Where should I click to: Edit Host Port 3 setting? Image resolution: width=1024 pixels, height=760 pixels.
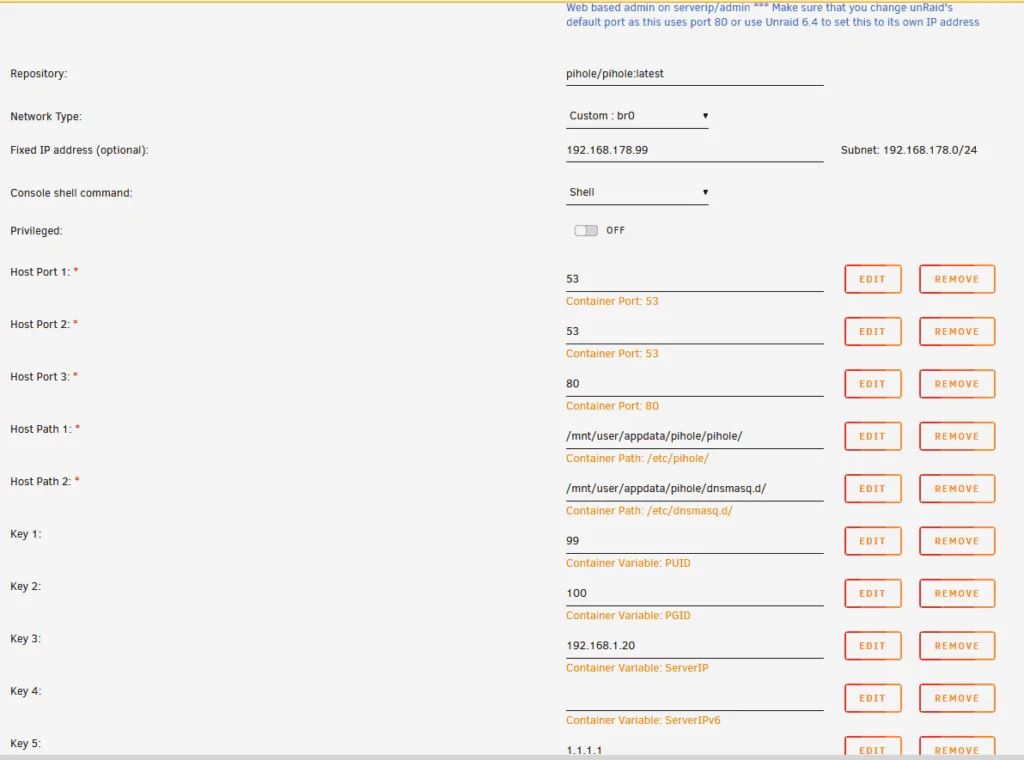coord(872,384)
